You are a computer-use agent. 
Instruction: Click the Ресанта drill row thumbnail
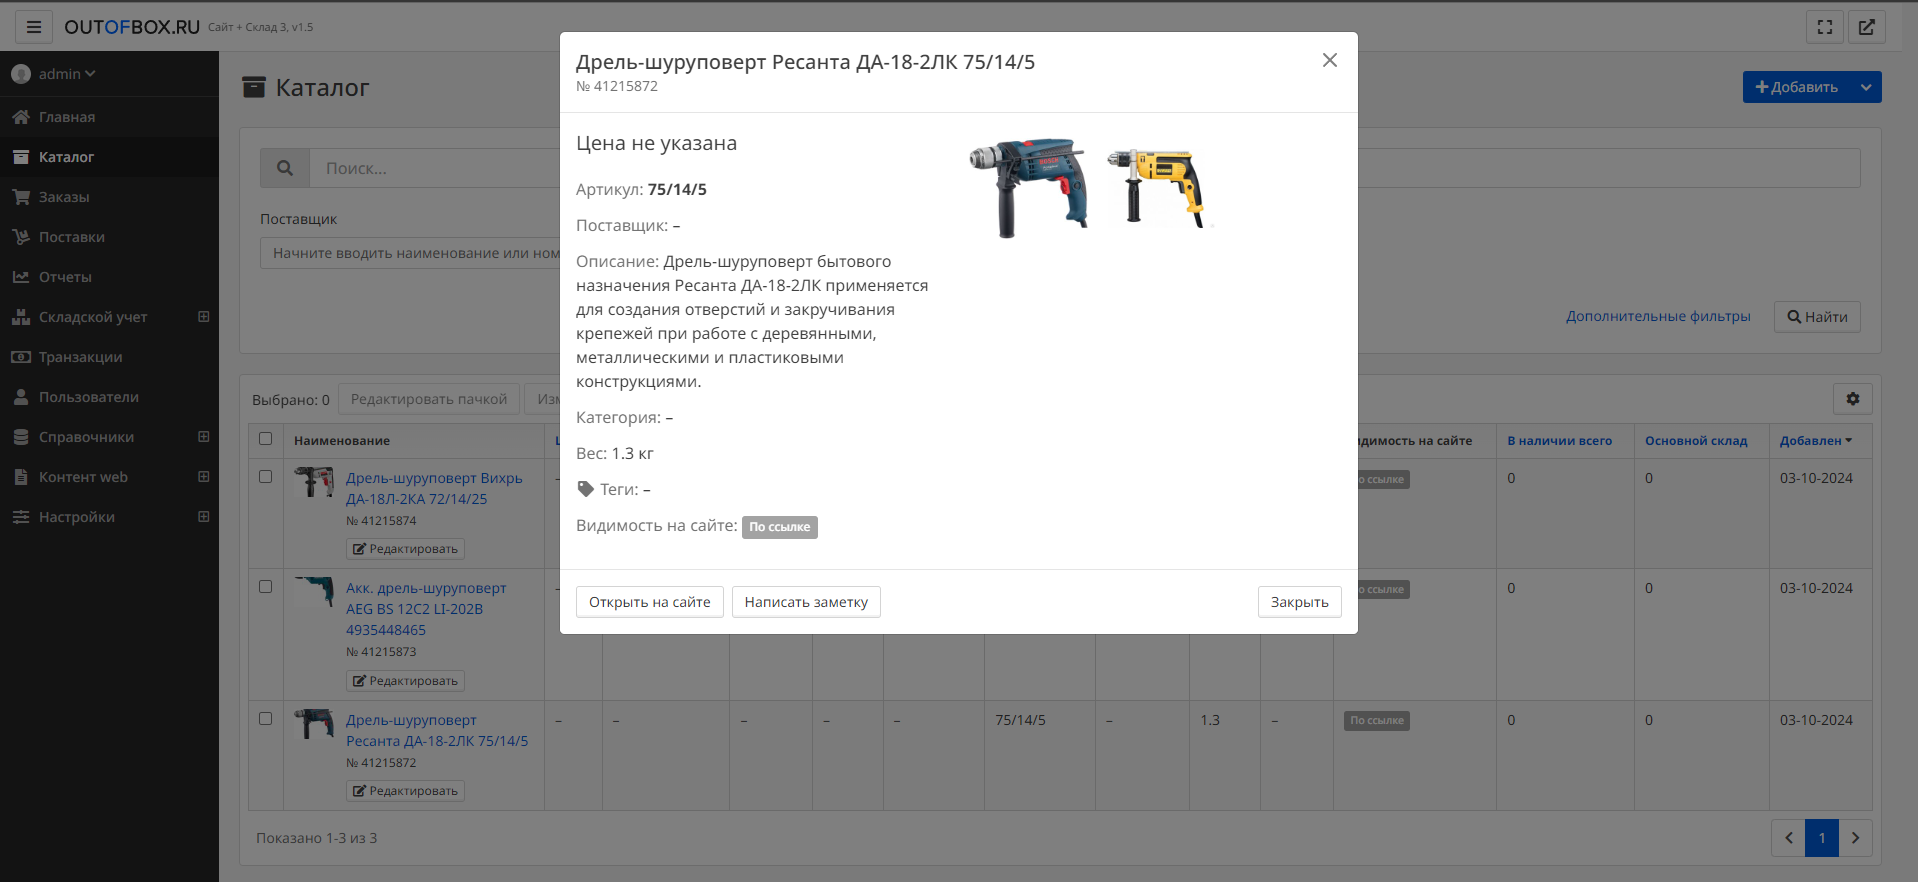point(314,724)
